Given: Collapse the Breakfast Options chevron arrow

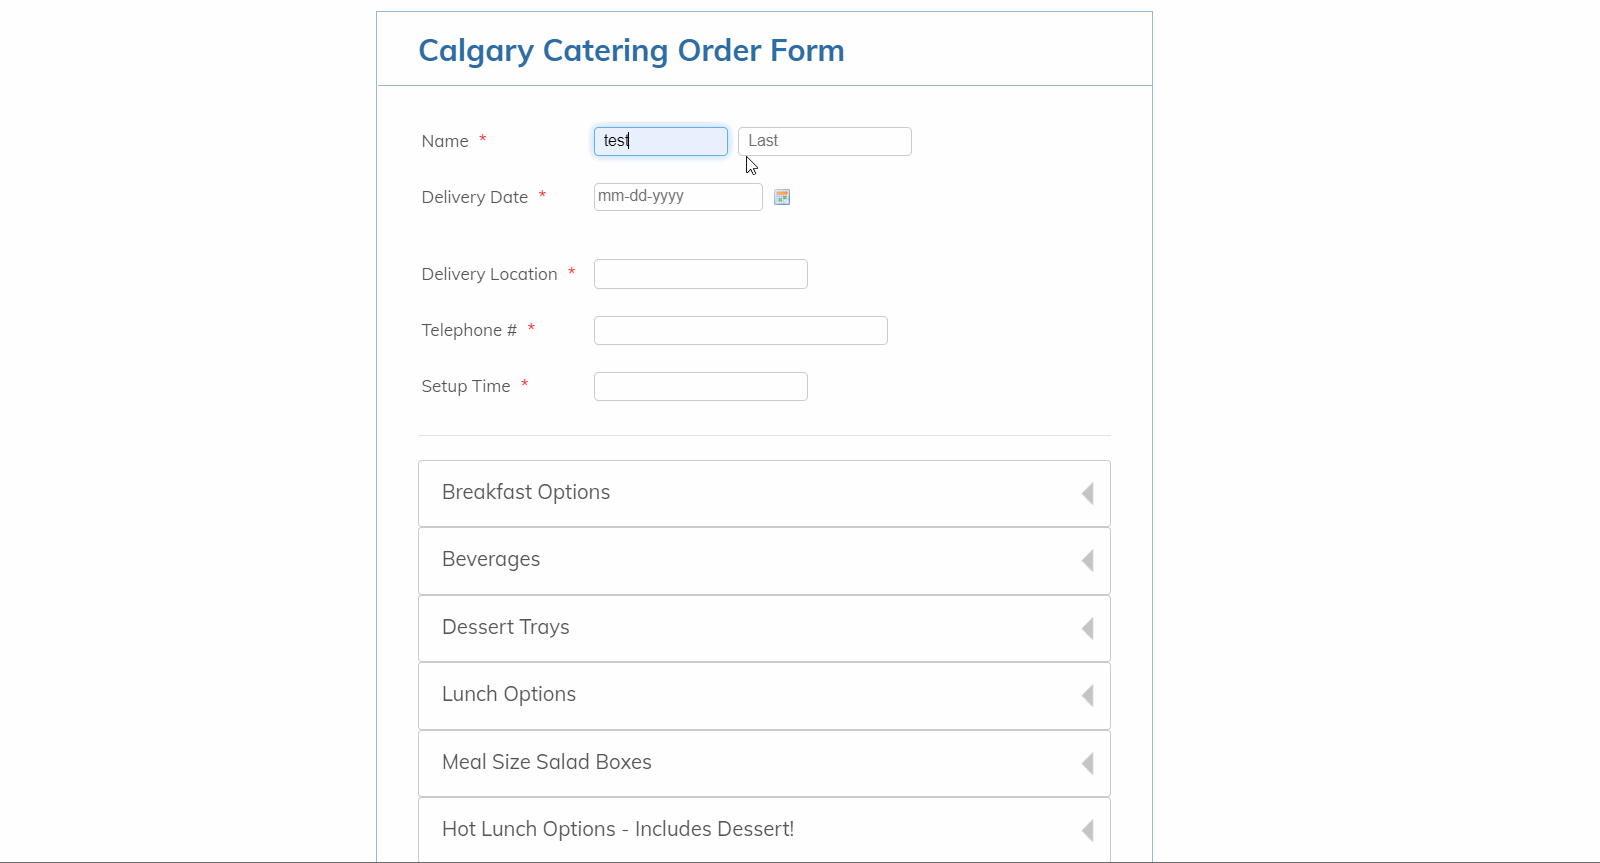Looking at the screenshot, I should click(x=1087, y=493).
